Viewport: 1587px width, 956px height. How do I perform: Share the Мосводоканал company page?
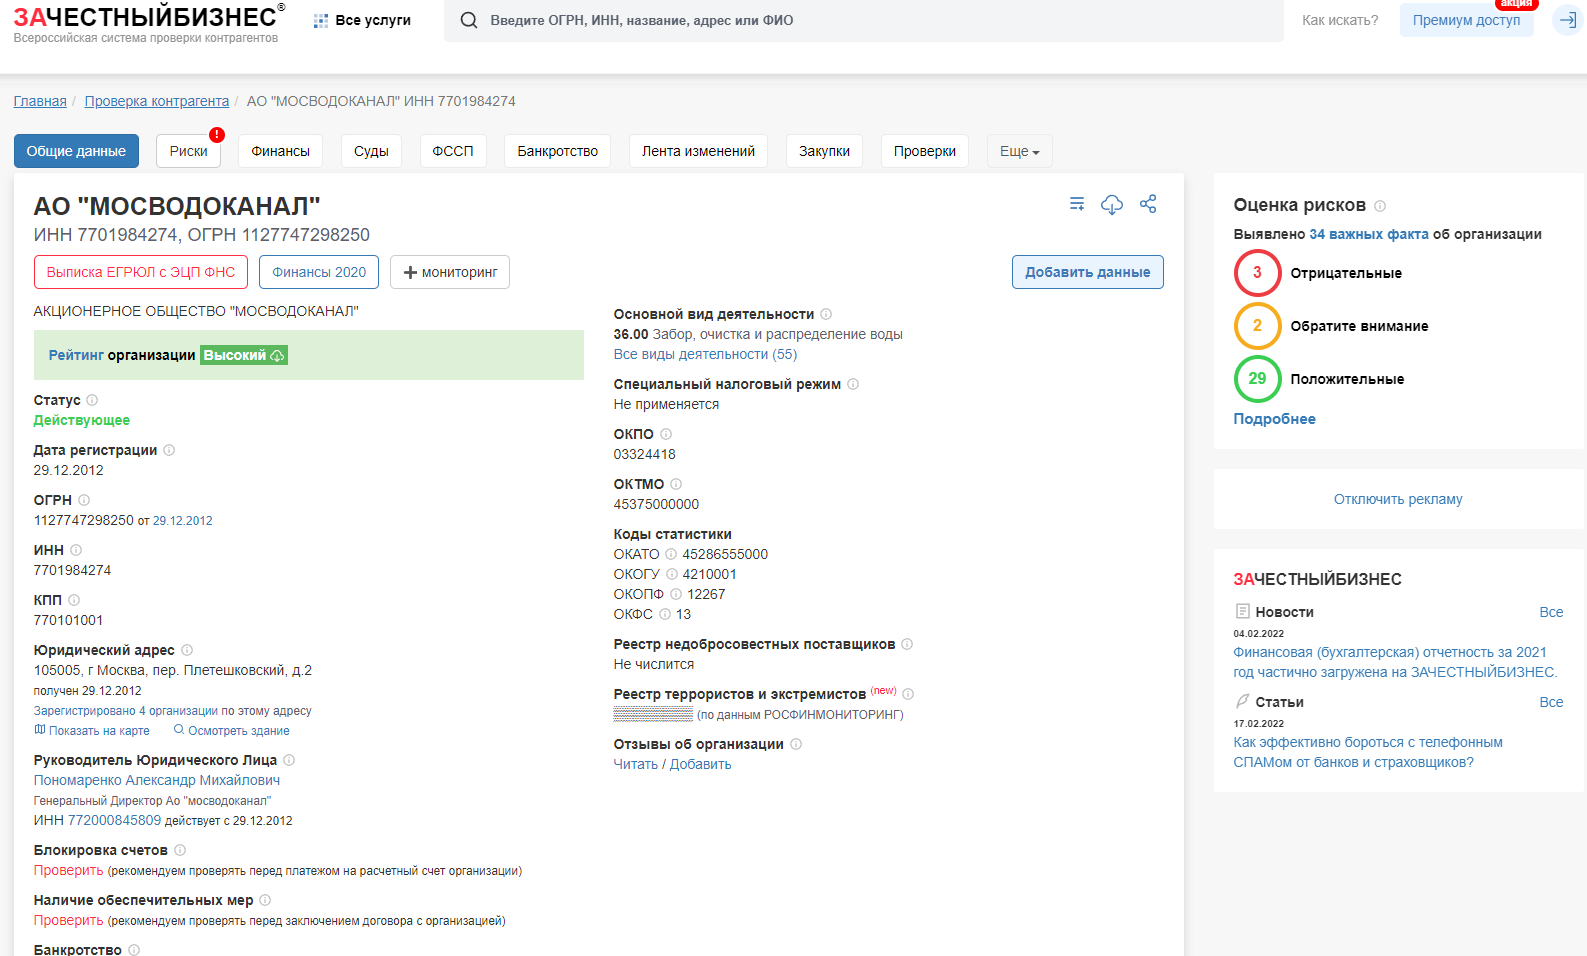coord(1148,204)
